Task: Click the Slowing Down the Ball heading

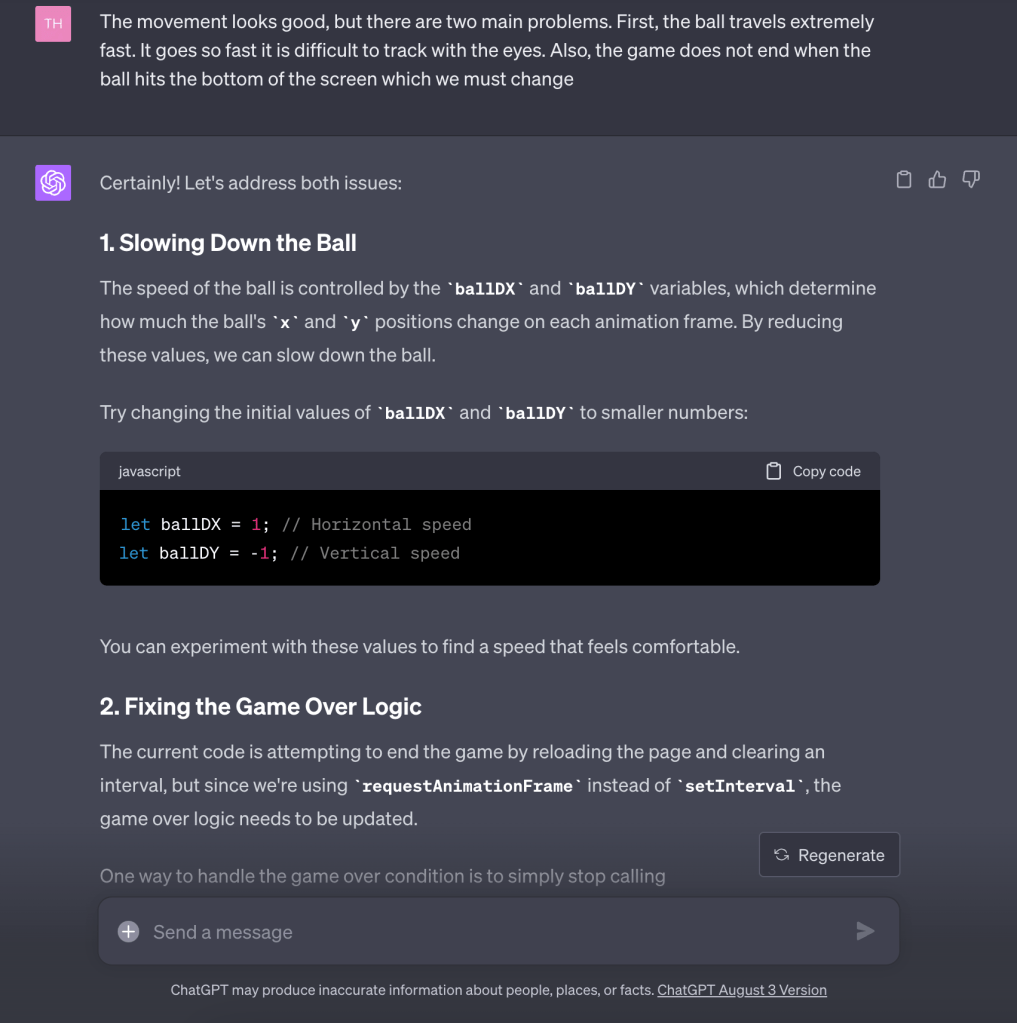Action: 228,243
